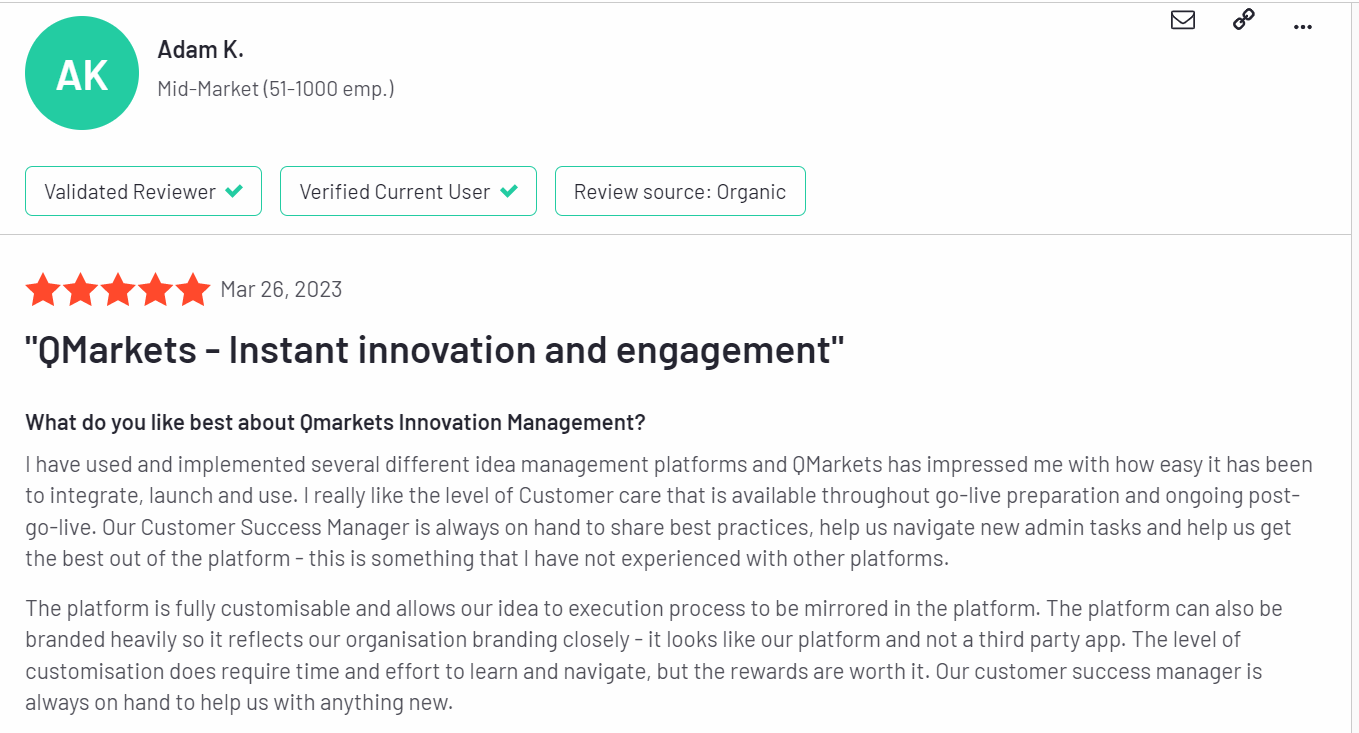The height and width of the screenshot is (733, 1359).
Task: Click the first rating star
Action: click(x=43, y=290)
